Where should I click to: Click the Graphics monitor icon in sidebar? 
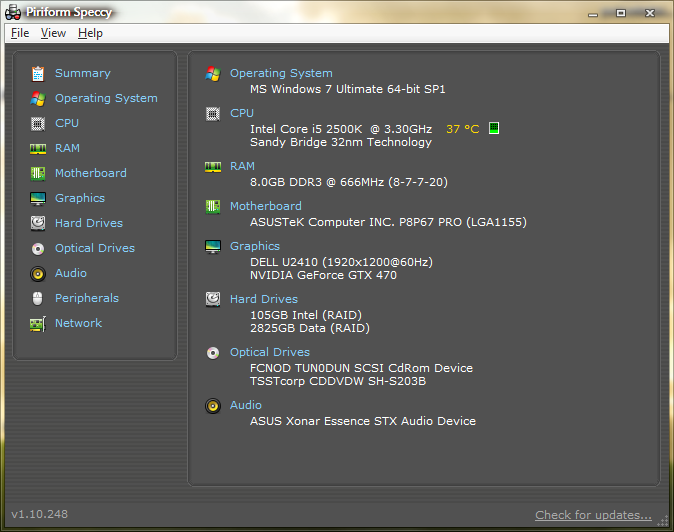[x=38, y=199]
